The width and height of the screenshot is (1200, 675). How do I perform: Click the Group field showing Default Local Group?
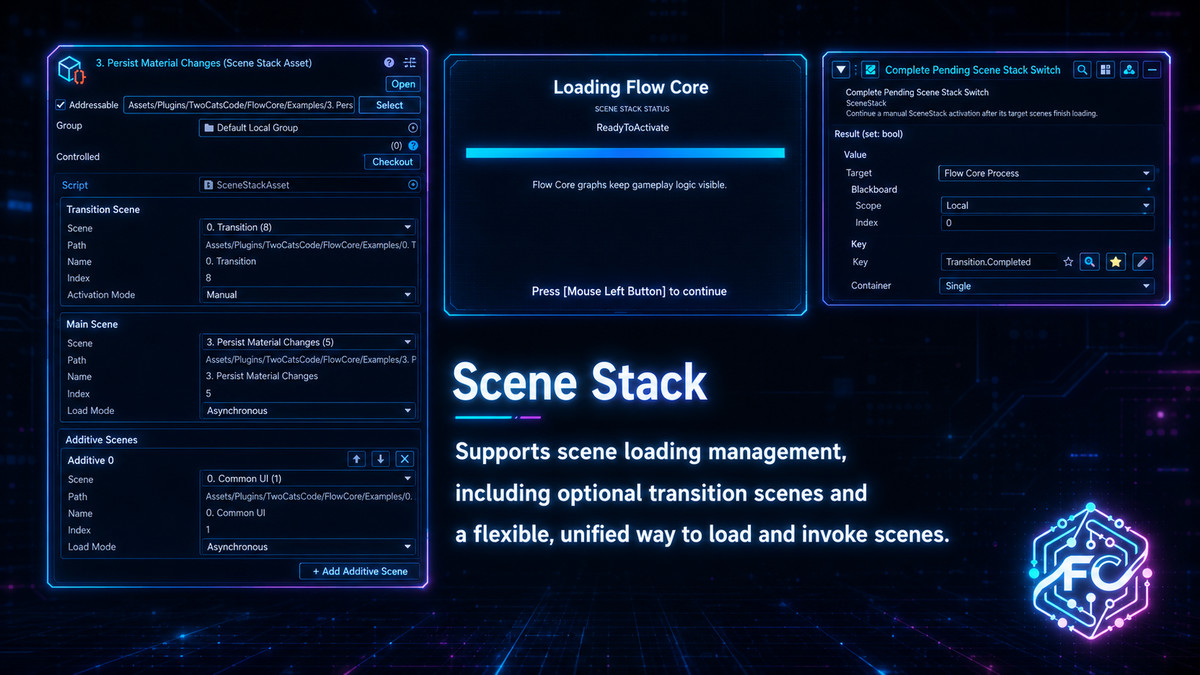pyautogui.click(x=309, y=128)
